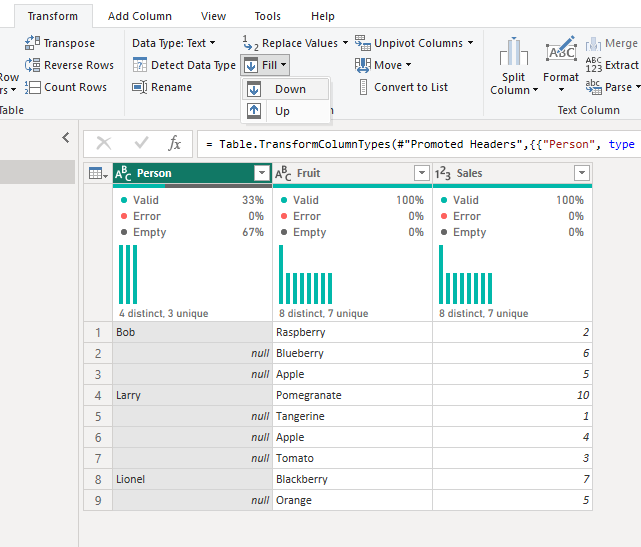The width and height of the screenshot is (641, 547).
Task: Open the Sales column filter dropdown
Action: pos(581,173)
